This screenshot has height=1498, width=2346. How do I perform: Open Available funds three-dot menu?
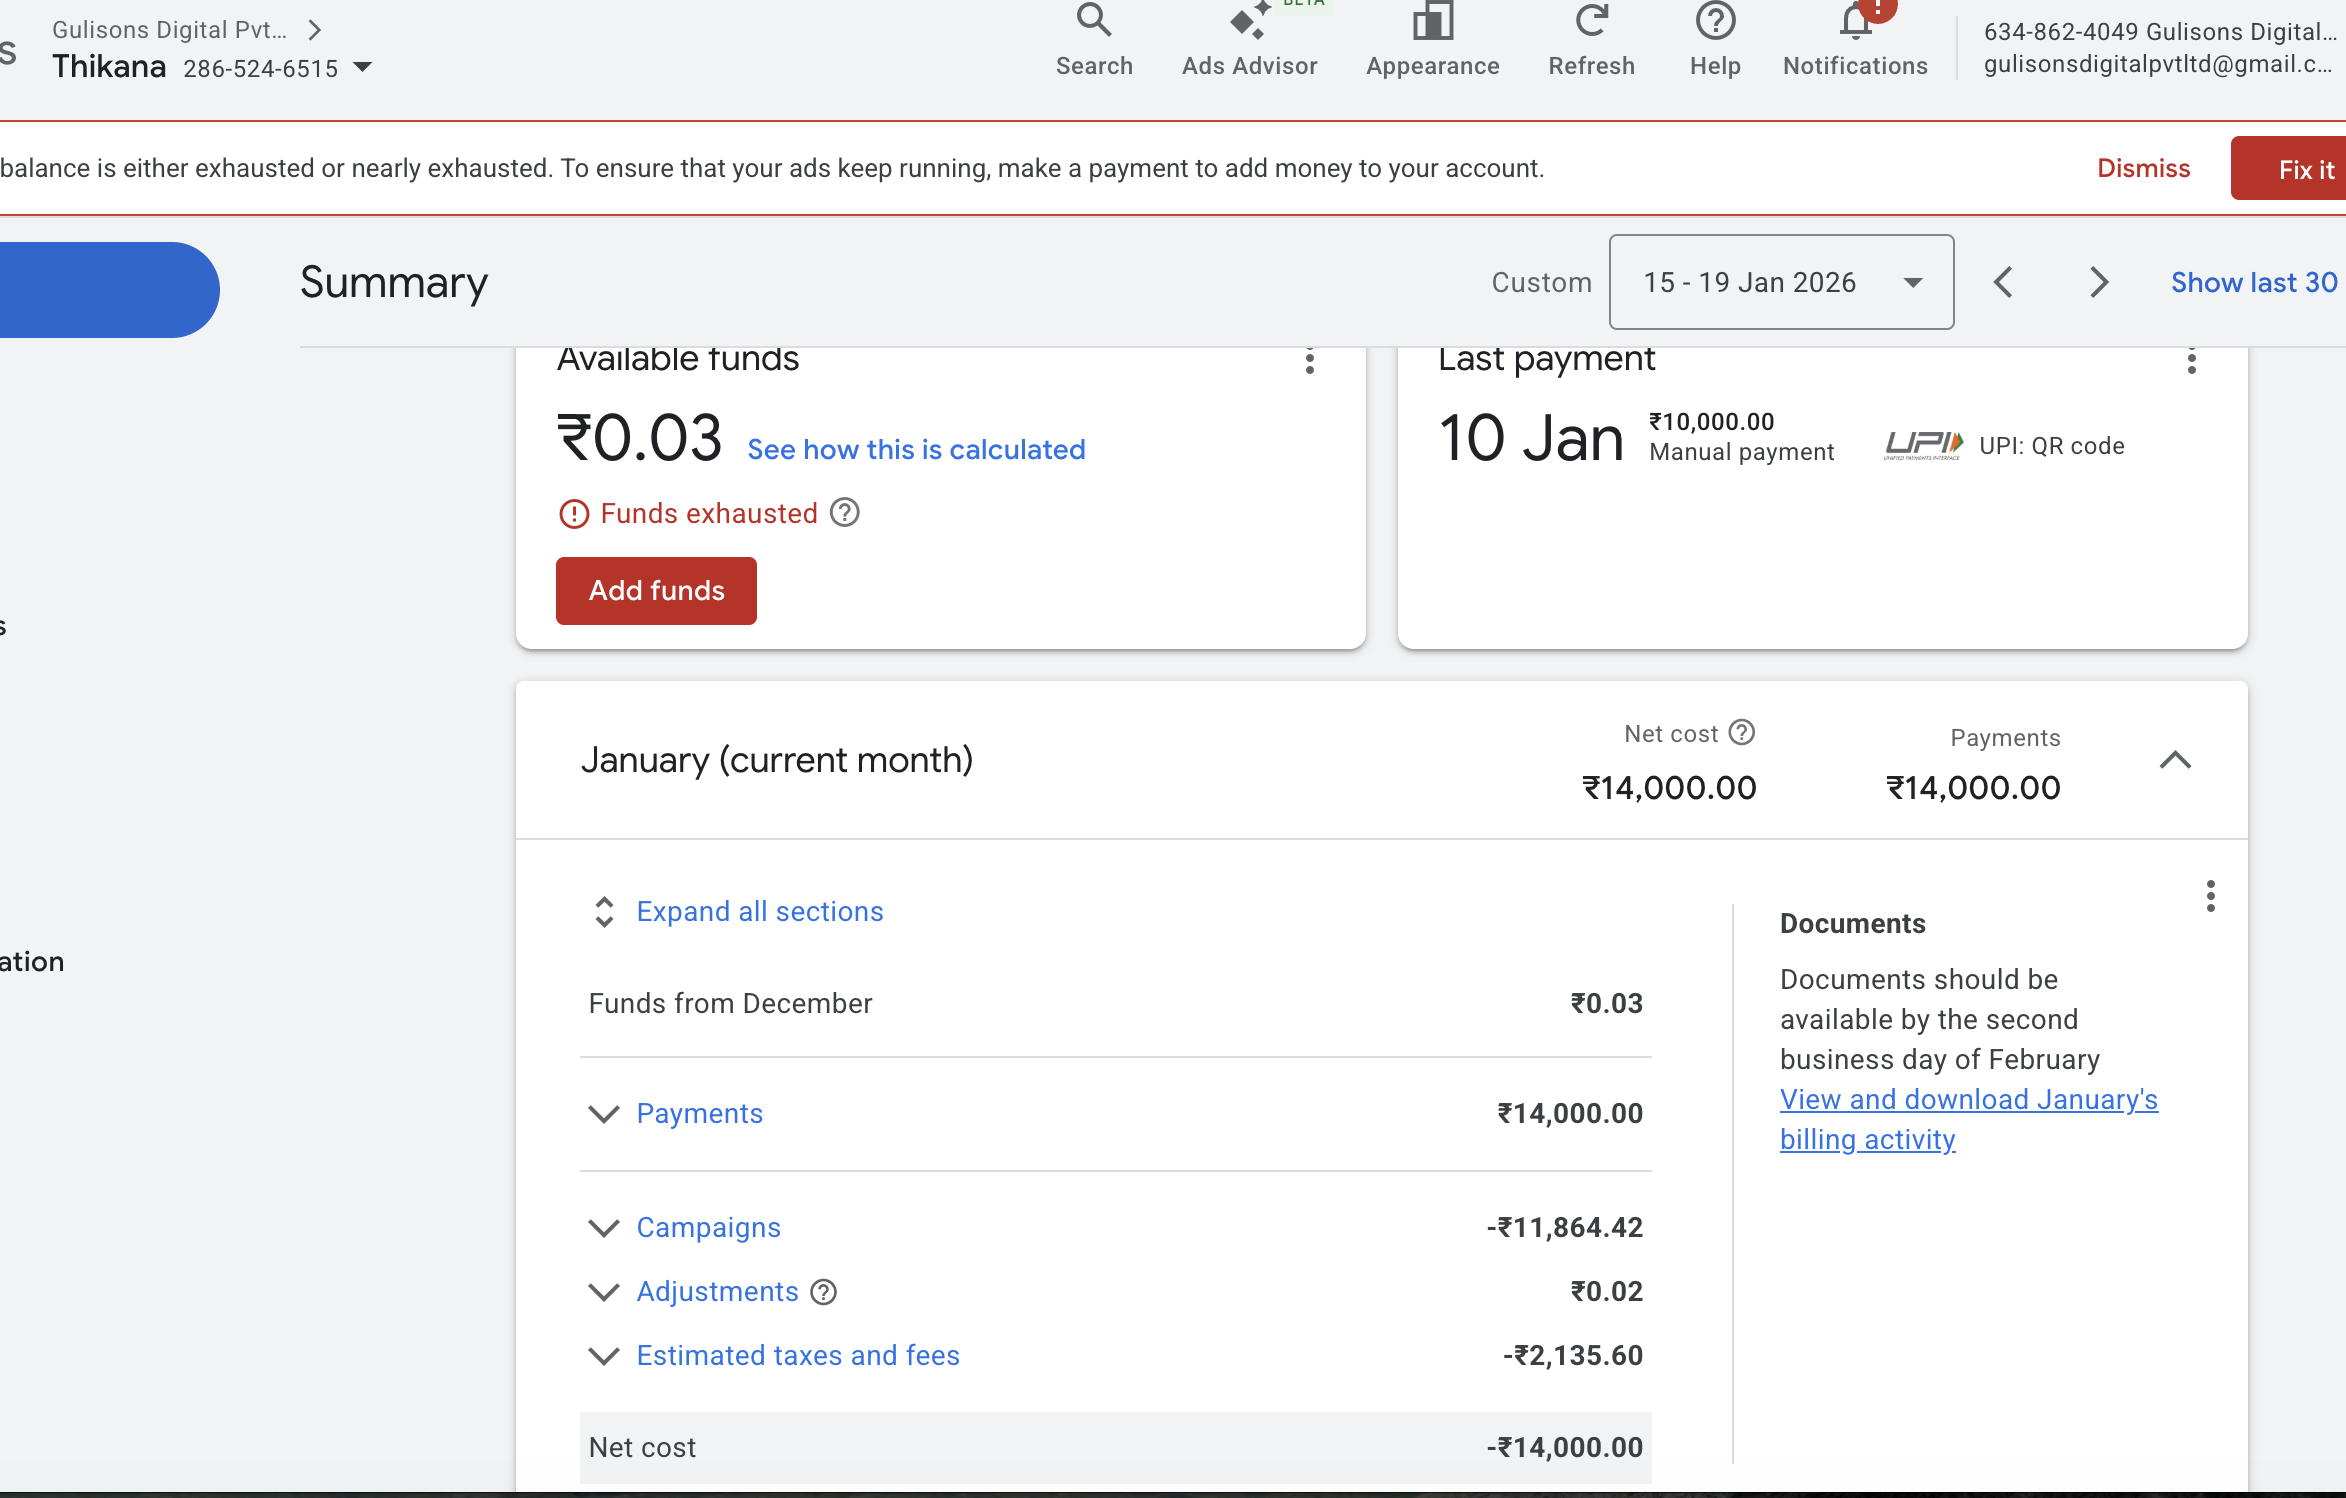1309,361
